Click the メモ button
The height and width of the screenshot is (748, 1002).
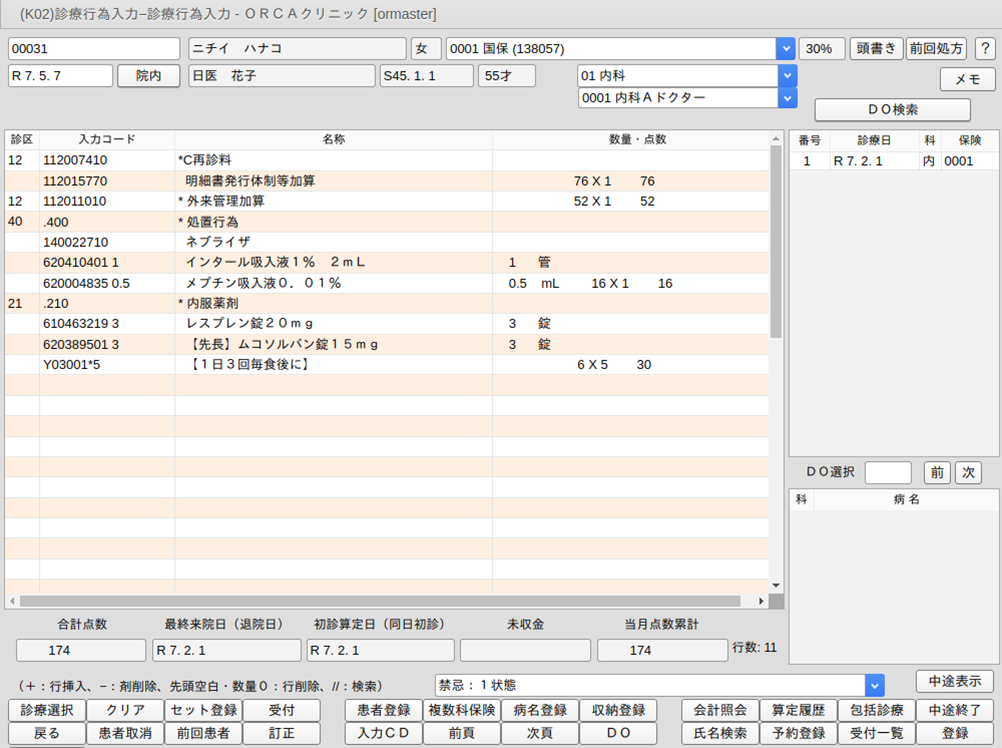pyautogui.click(x=967, y=80)
